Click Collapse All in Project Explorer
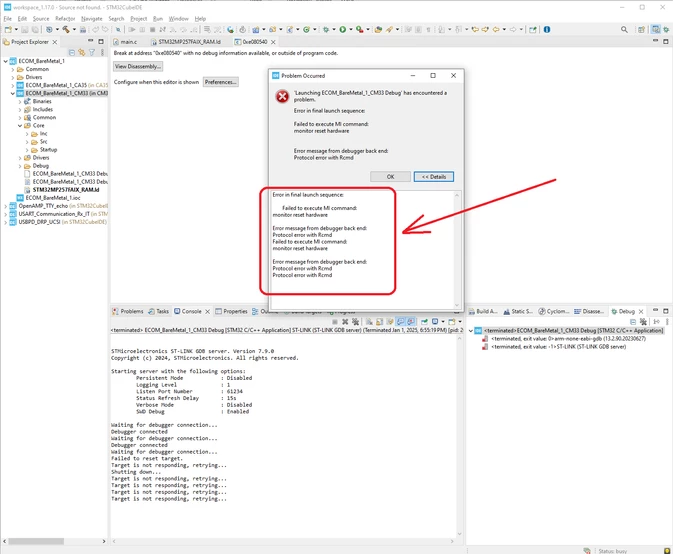The image size is (673, 554). (72, 52)
